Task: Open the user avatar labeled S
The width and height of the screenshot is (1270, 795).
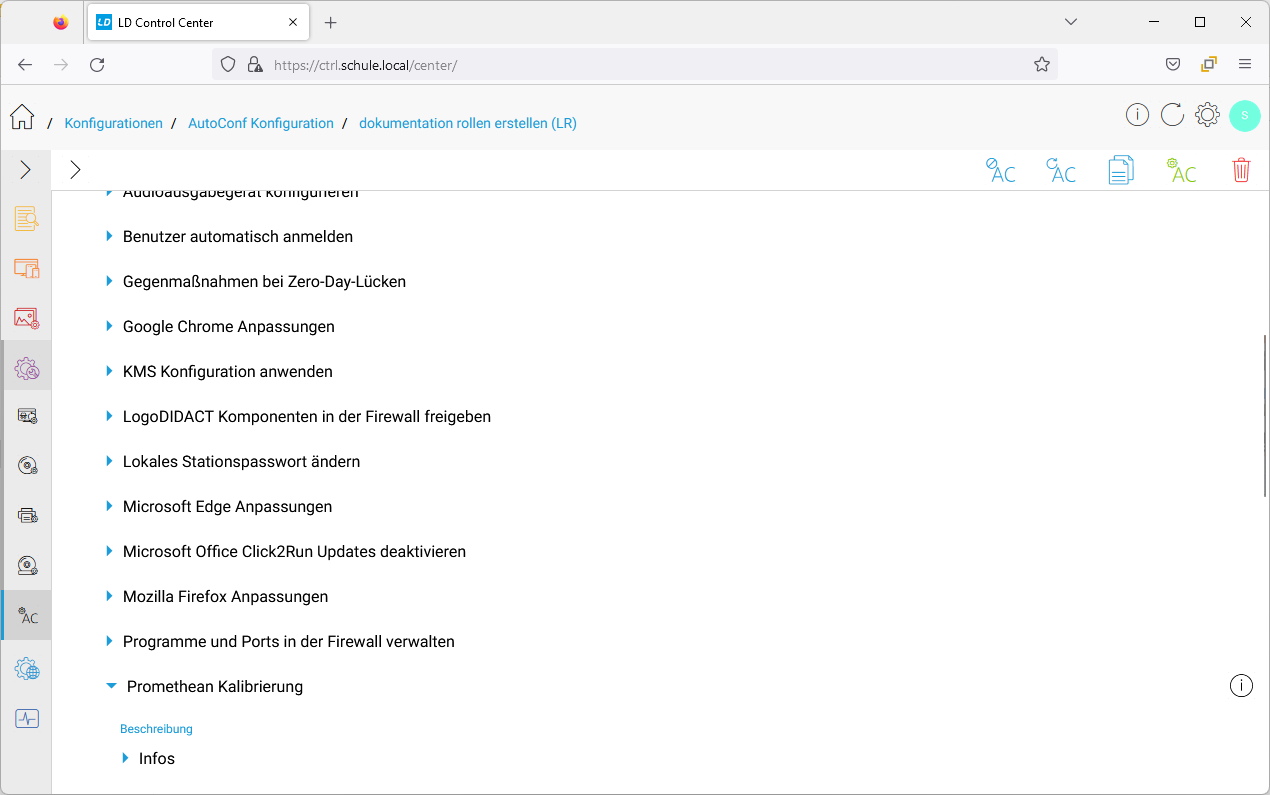Action: click(1245, 115)
